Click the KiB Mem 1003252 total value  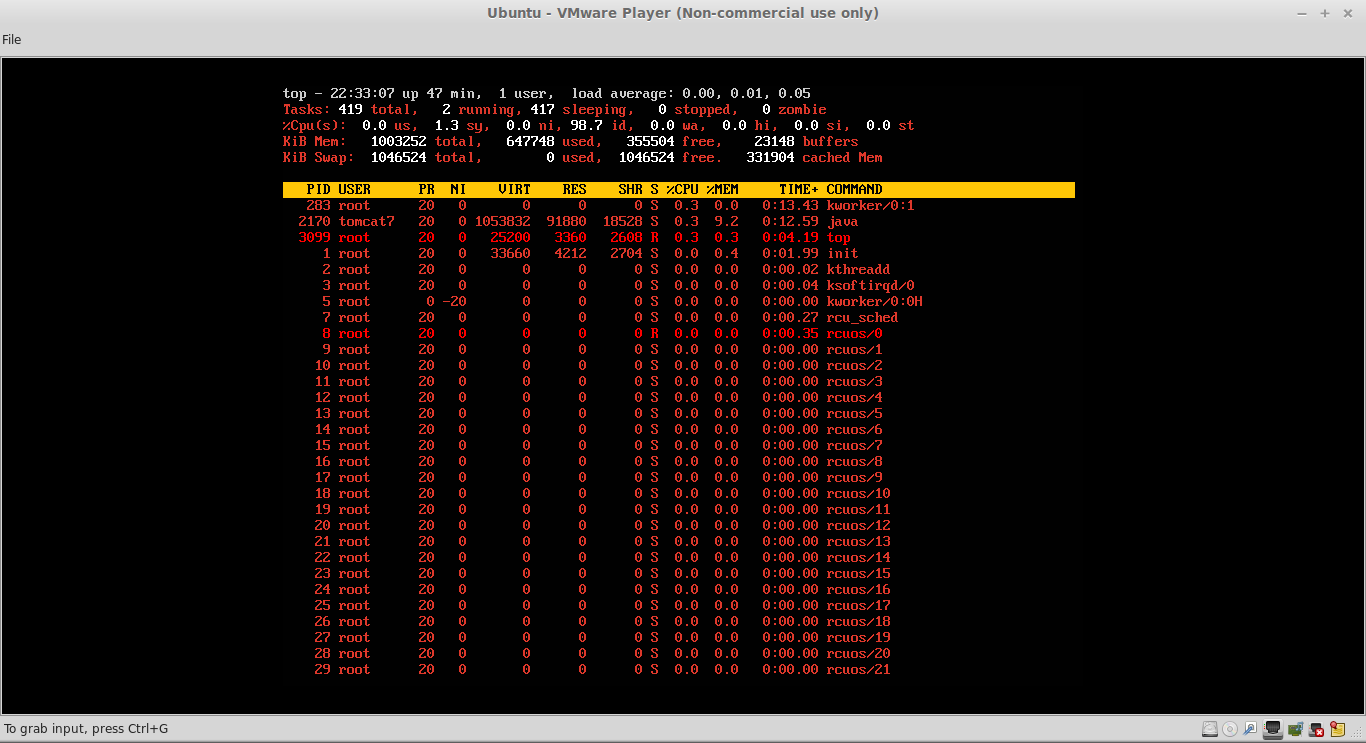coord(398,141)
